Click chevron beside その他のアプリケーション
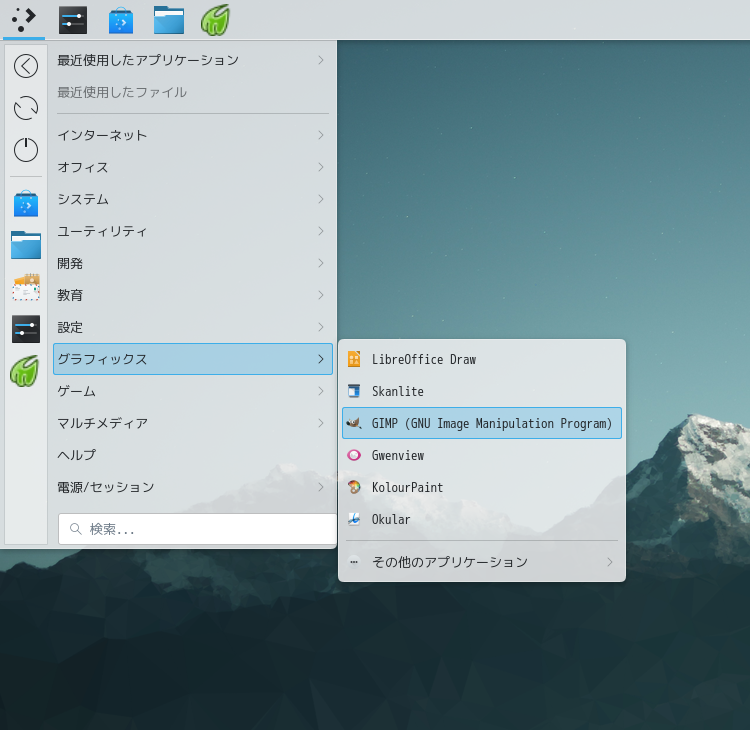 coord(610,562)
